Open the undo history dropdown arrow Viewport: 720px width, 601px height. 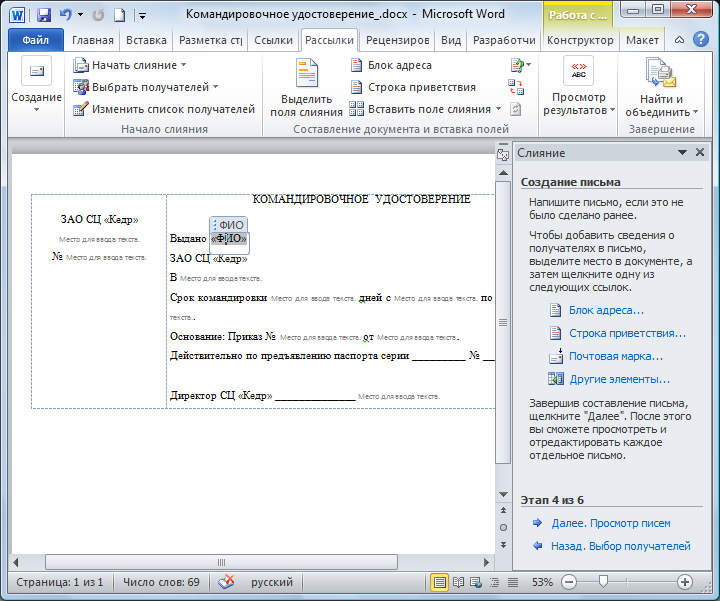tap(80, 15)
